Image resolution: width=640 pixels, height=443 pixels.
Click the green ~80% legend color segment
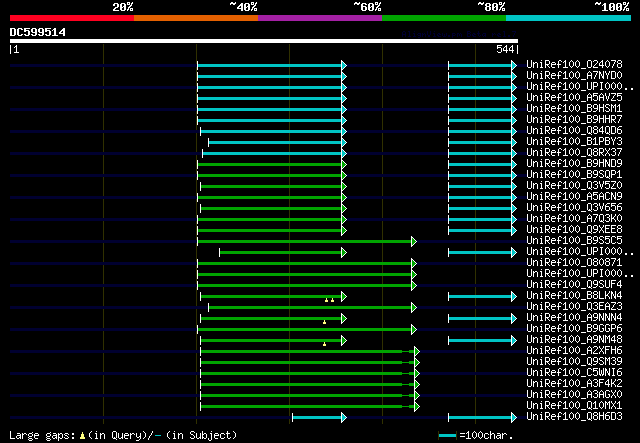click(x=444, y=18)
